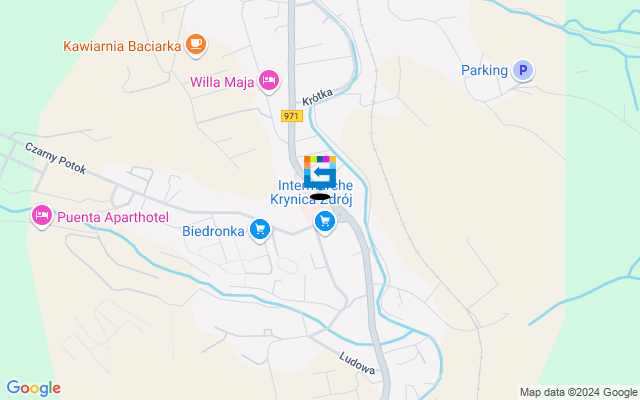This screenshot has width=640, height=400.
Task: Click the black oval marker shadow
Action: point(320,197)
